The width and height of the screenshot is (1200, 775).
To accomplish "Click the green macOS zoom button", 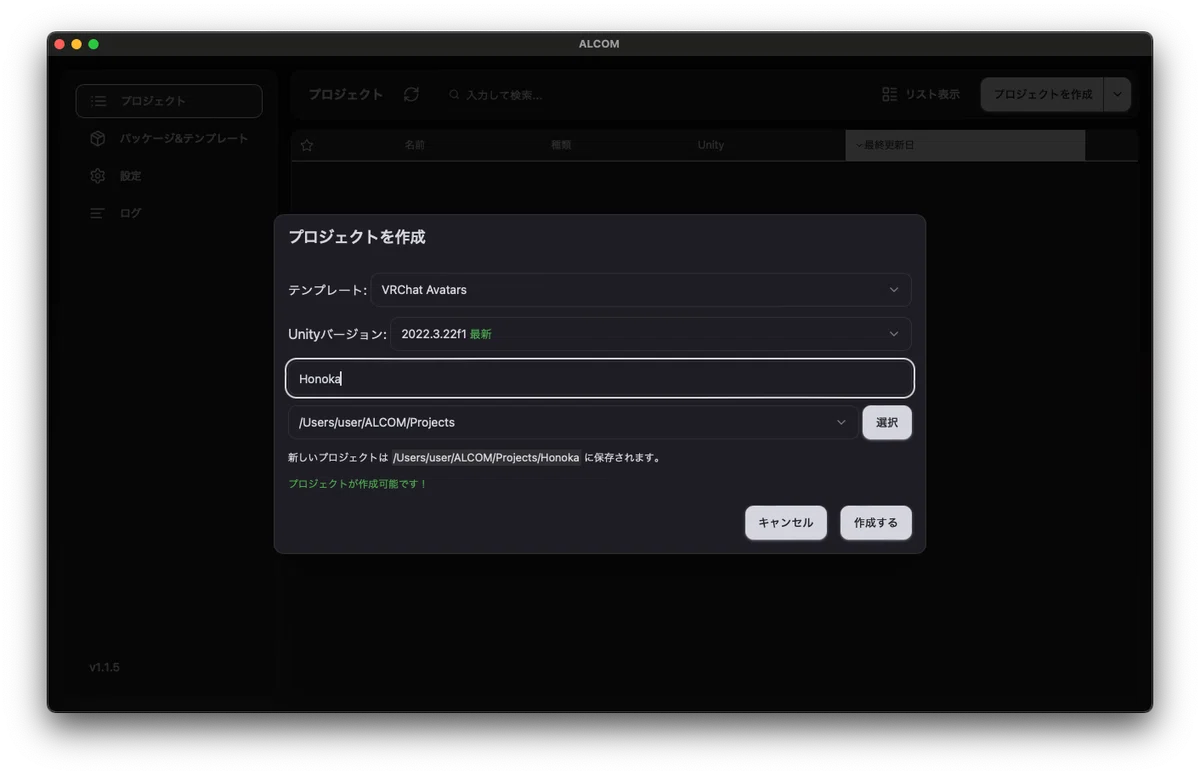I will coord(94,44).
